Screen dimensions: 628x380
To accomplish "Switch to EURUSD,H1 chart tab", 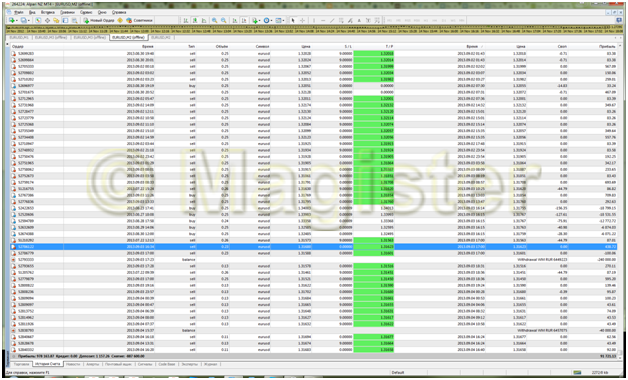I will 19,37.
